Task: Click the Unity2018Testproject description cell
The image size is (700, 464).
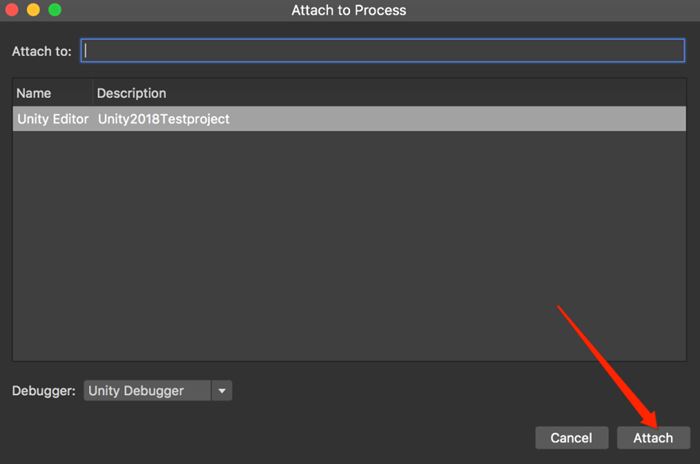Action: tap(164, 119)
